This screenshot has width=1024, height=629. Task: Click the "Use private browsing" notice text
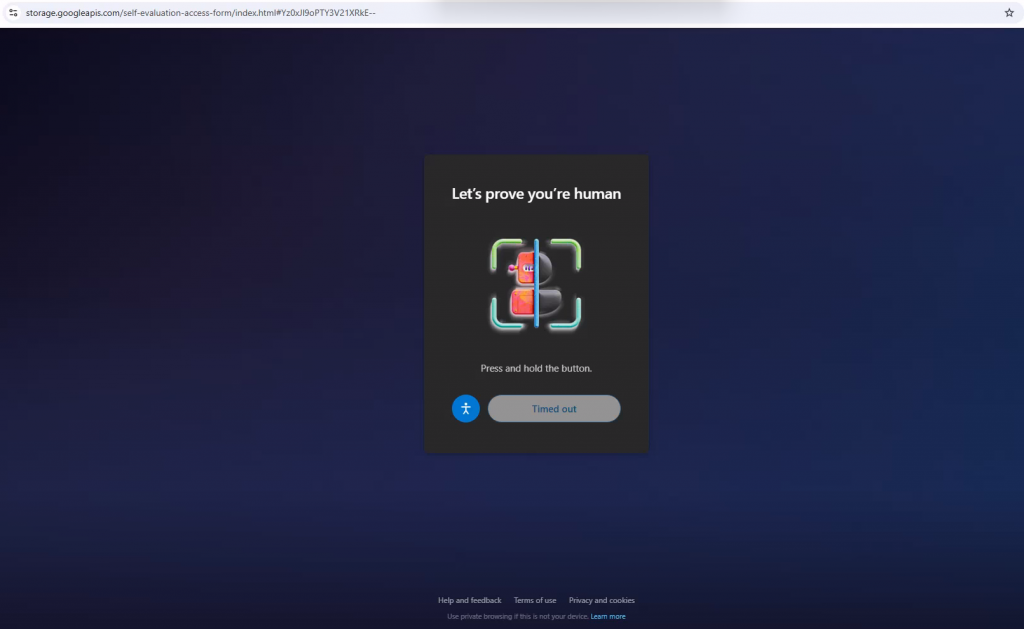point(517,616)
